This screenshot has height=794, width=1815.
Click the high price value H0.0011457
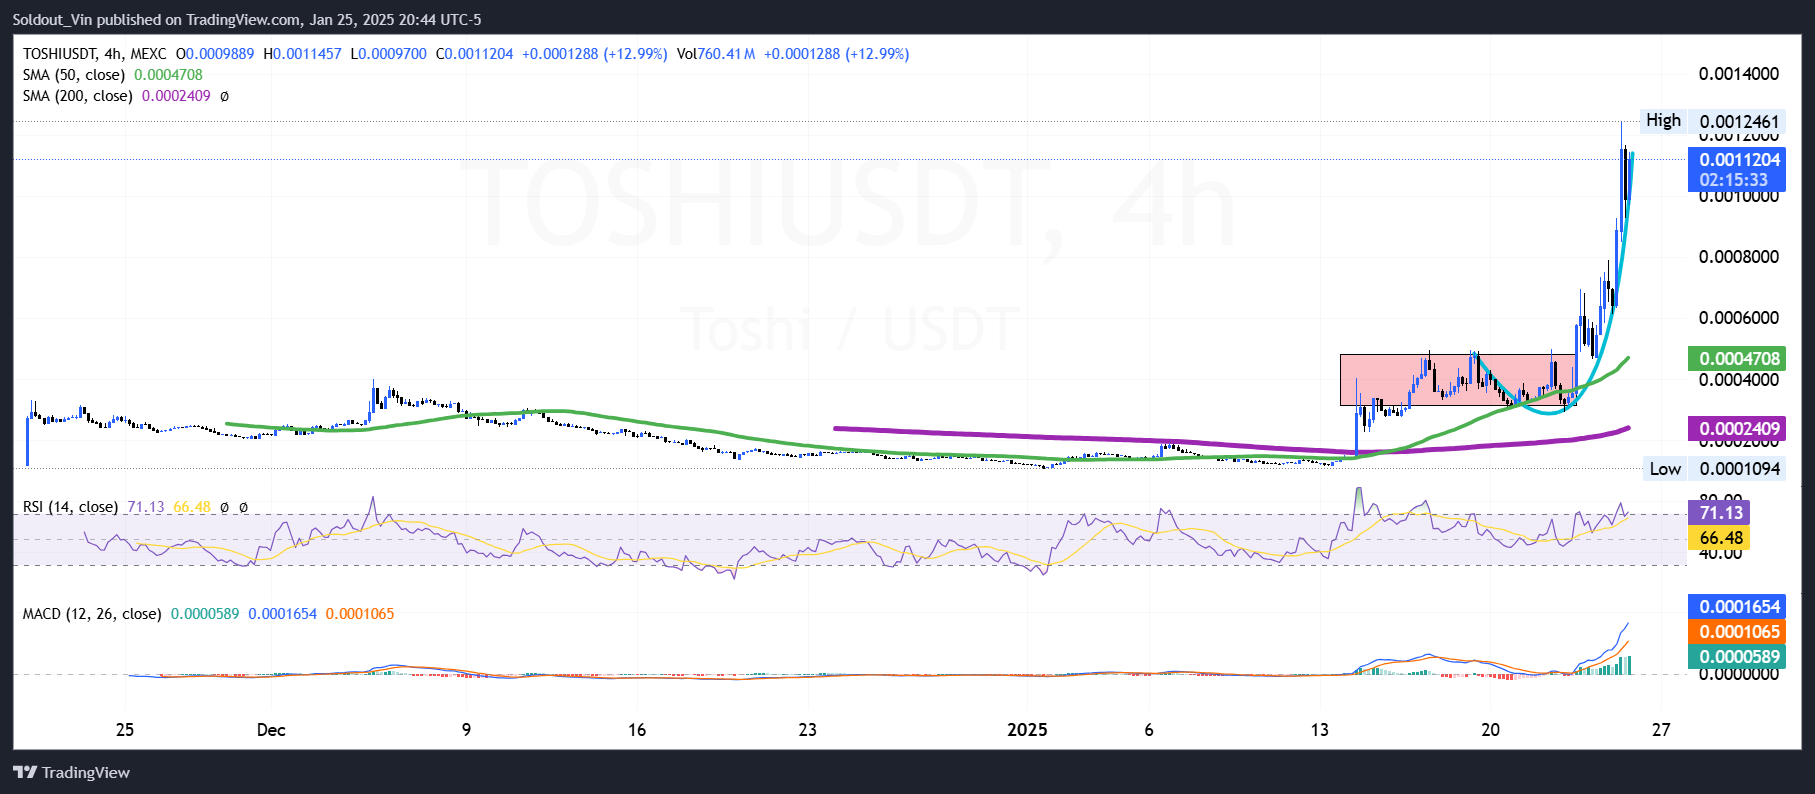pos(302,54)
